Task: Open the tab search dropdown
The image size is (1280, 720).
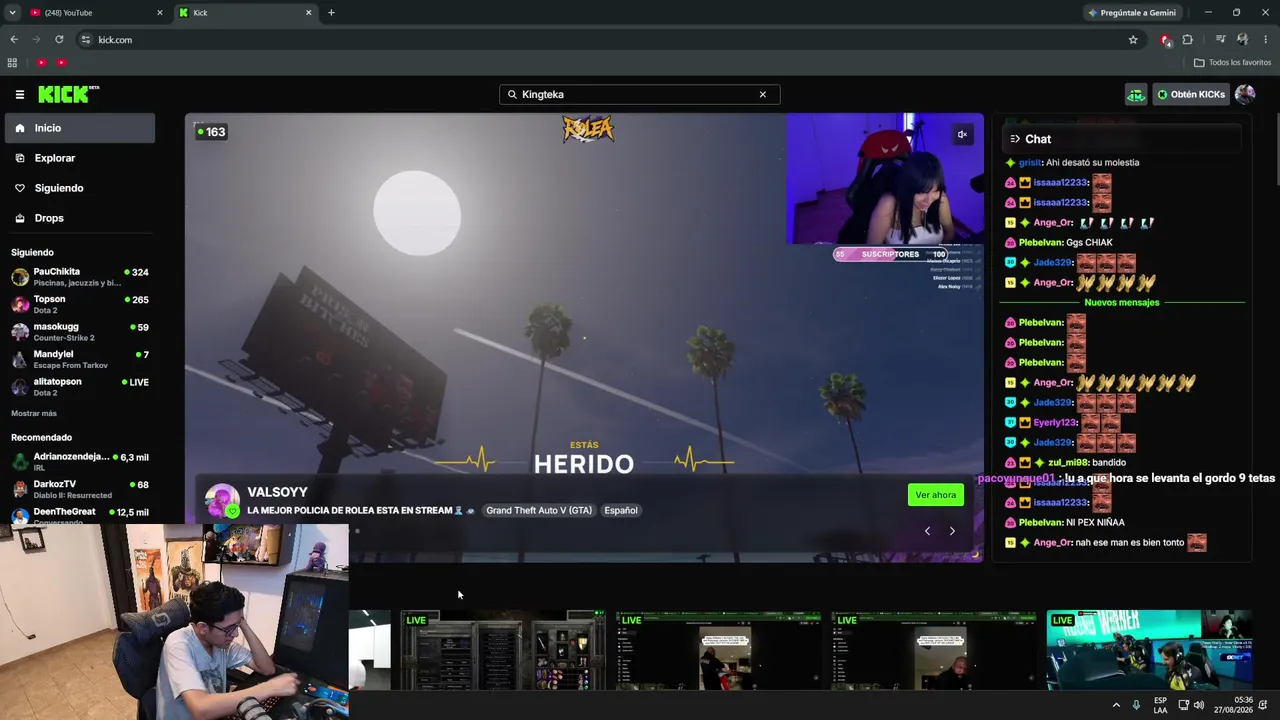Action: [12, 12]
